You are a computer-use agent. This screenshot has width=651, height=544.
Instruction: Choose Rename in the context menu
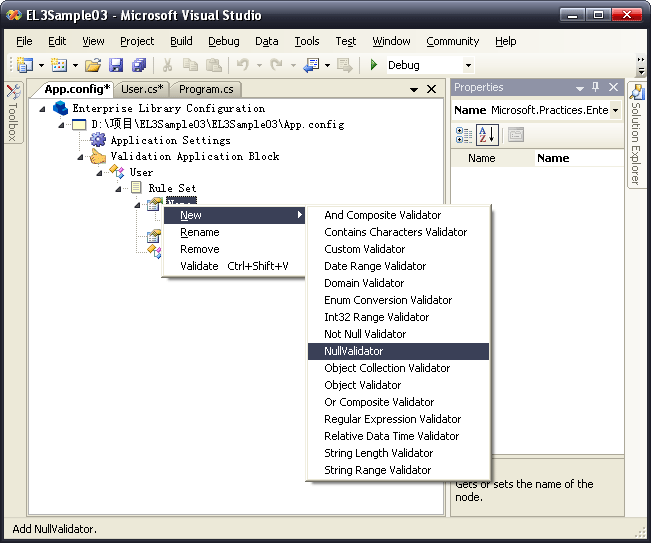(234, 232)
